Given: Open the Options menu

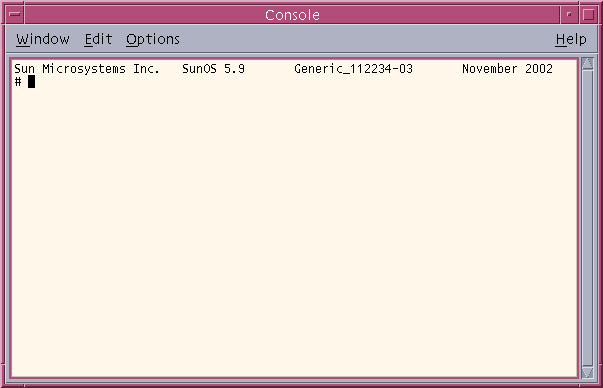Looking at the screenshot, I should pyautogui.click(x=153, y=39).
